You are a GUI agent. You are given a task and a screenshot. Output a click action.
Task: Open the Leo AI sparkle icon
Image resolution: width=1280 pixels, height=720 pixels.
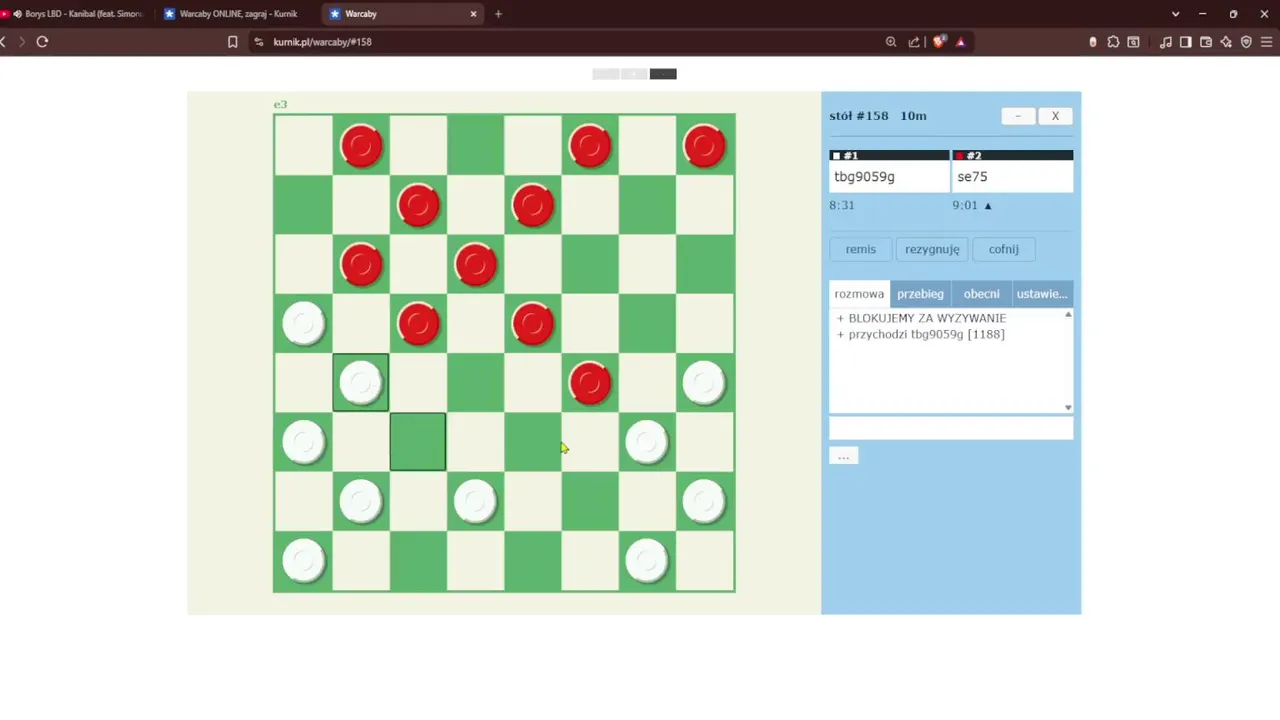coord(1226,42)
